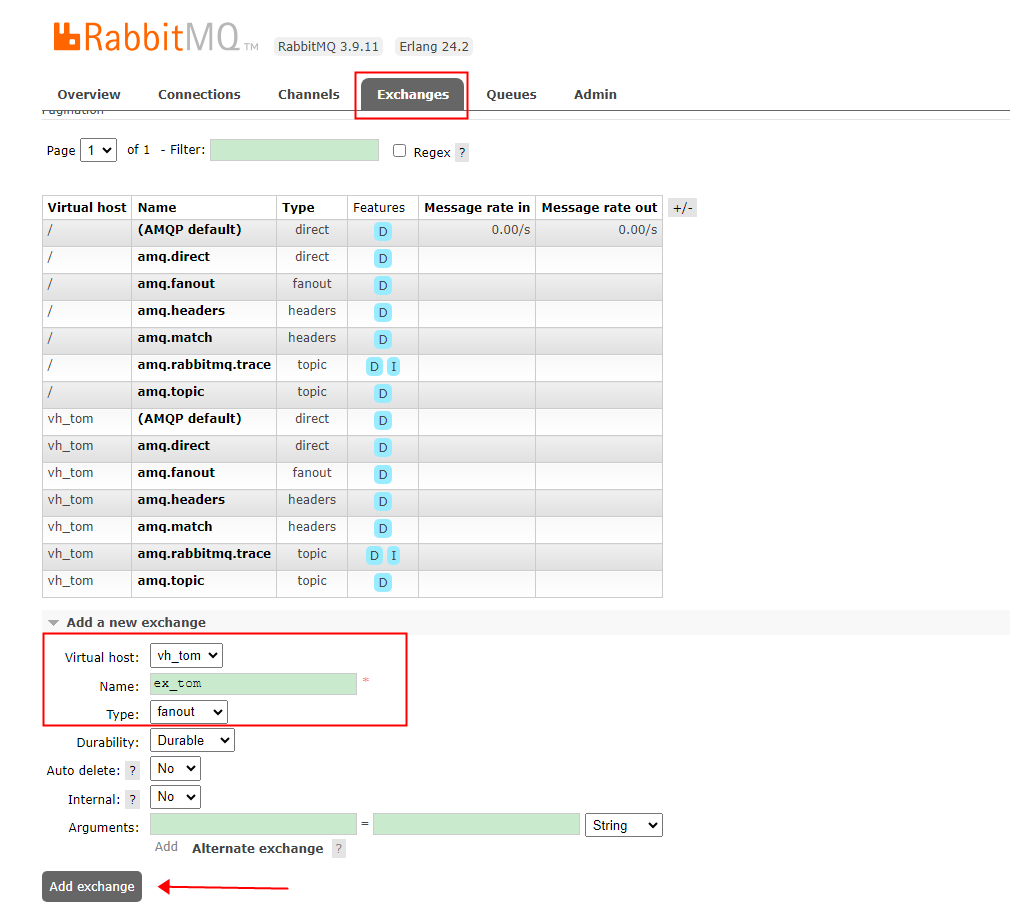Select the Exchanges tab

[412, 95]
